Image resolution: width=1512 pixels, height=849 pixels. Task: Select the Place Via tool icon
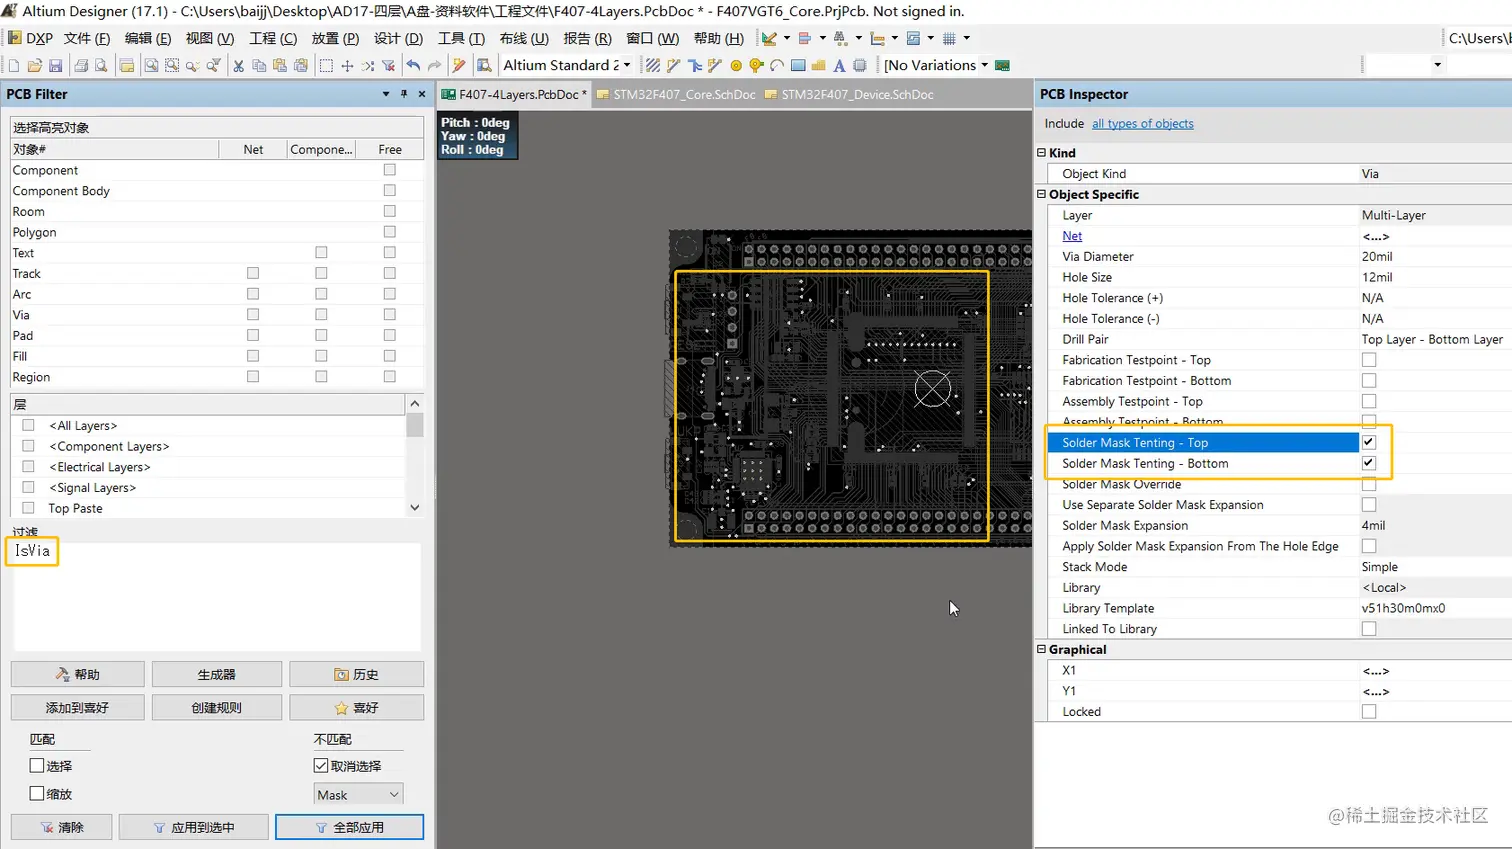(756, 66)
